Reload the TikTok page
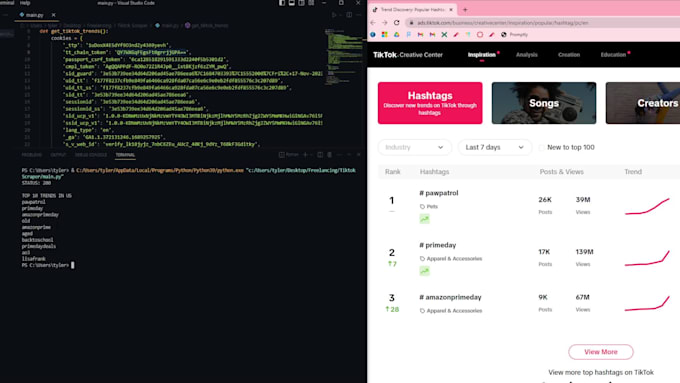 pyautogui.click(x=396, y=23)
